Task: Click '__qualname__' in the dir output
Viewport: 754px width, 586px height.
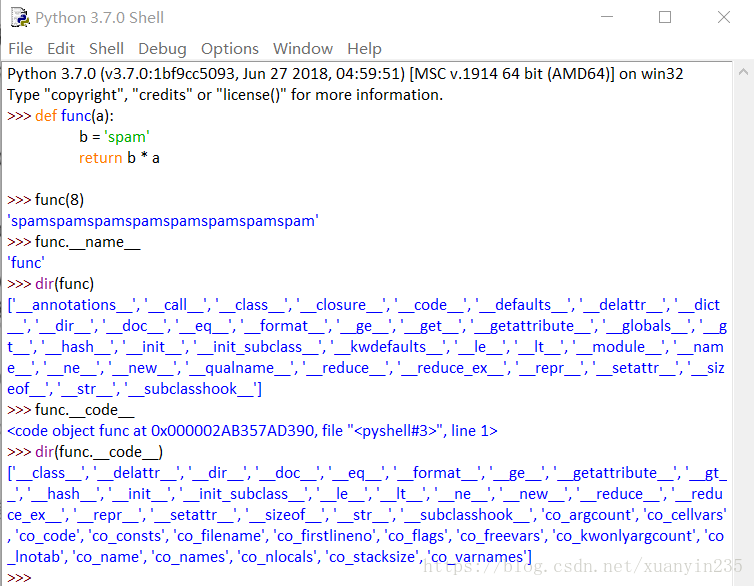Action: (x=239, y=368)
